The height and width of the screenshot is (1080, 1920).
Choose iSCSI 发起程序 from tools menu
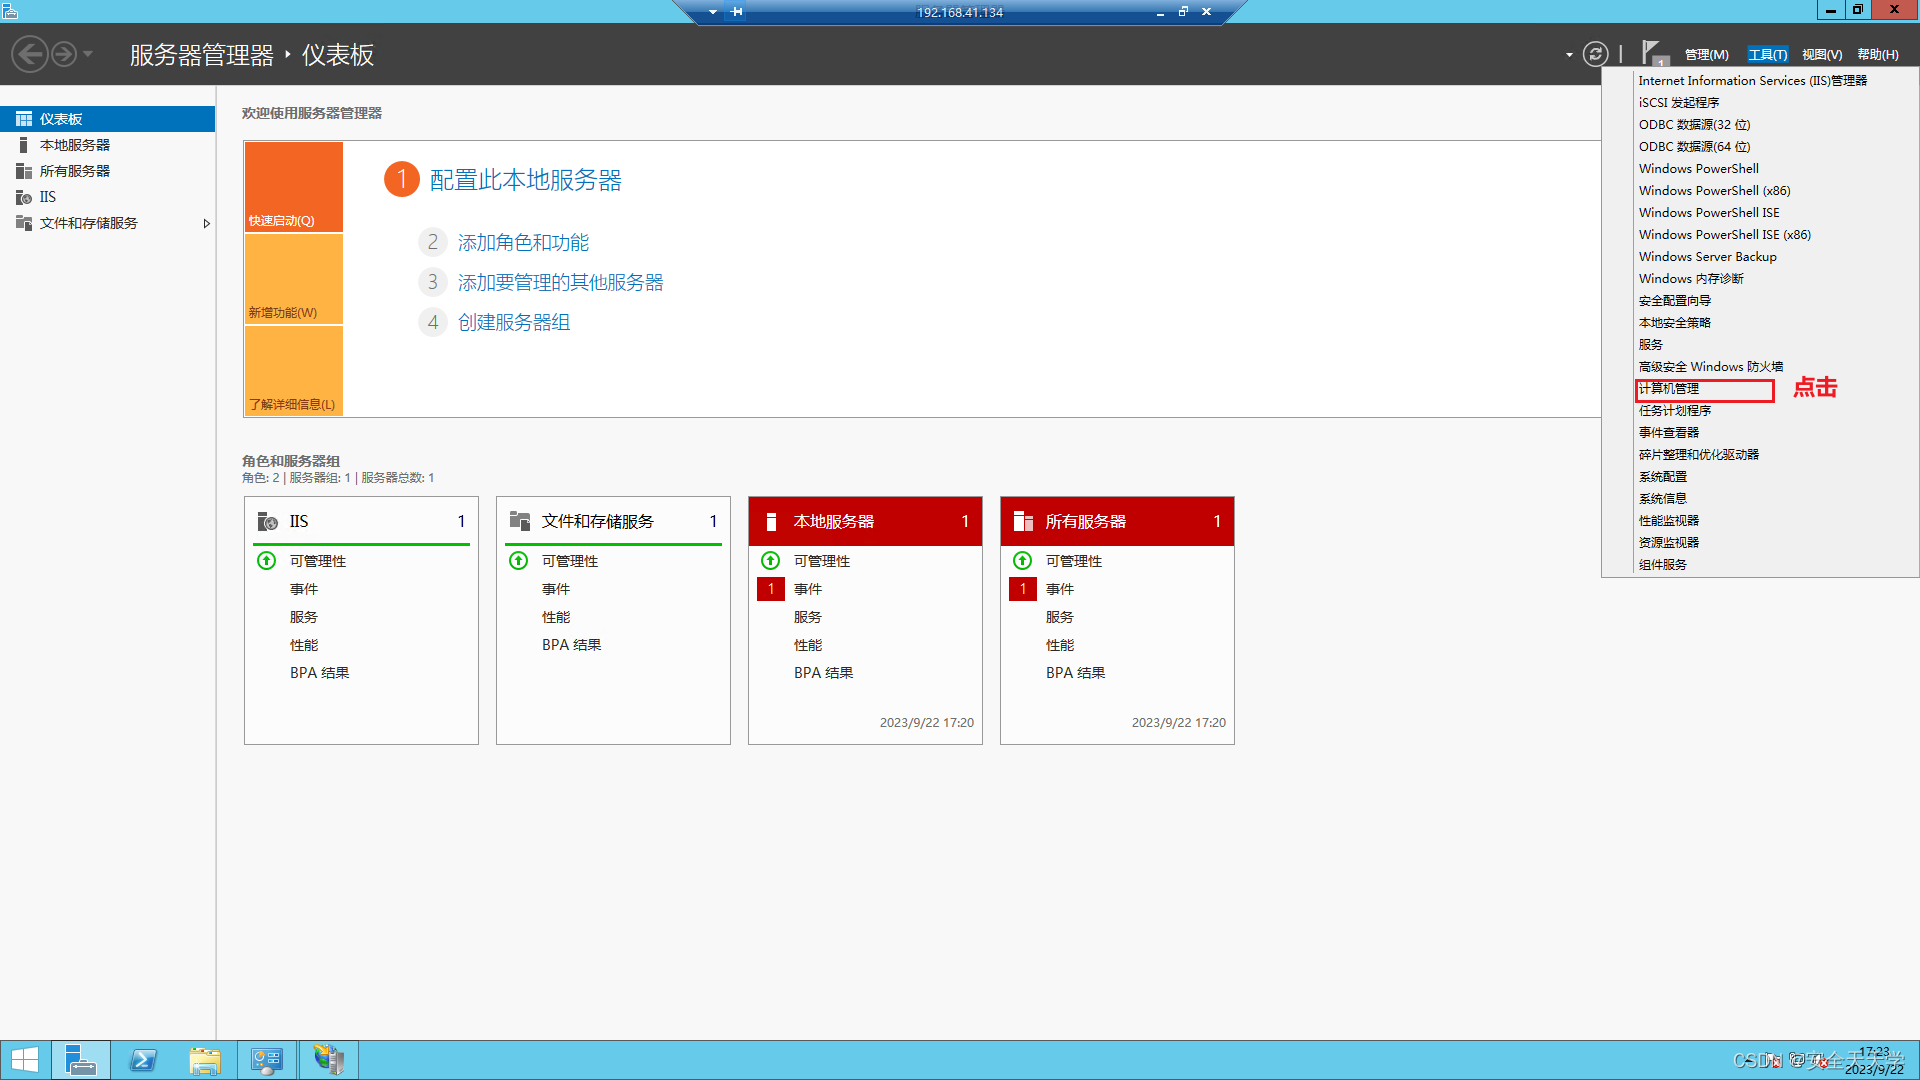pyautogui.click(x=1679, y=103)
